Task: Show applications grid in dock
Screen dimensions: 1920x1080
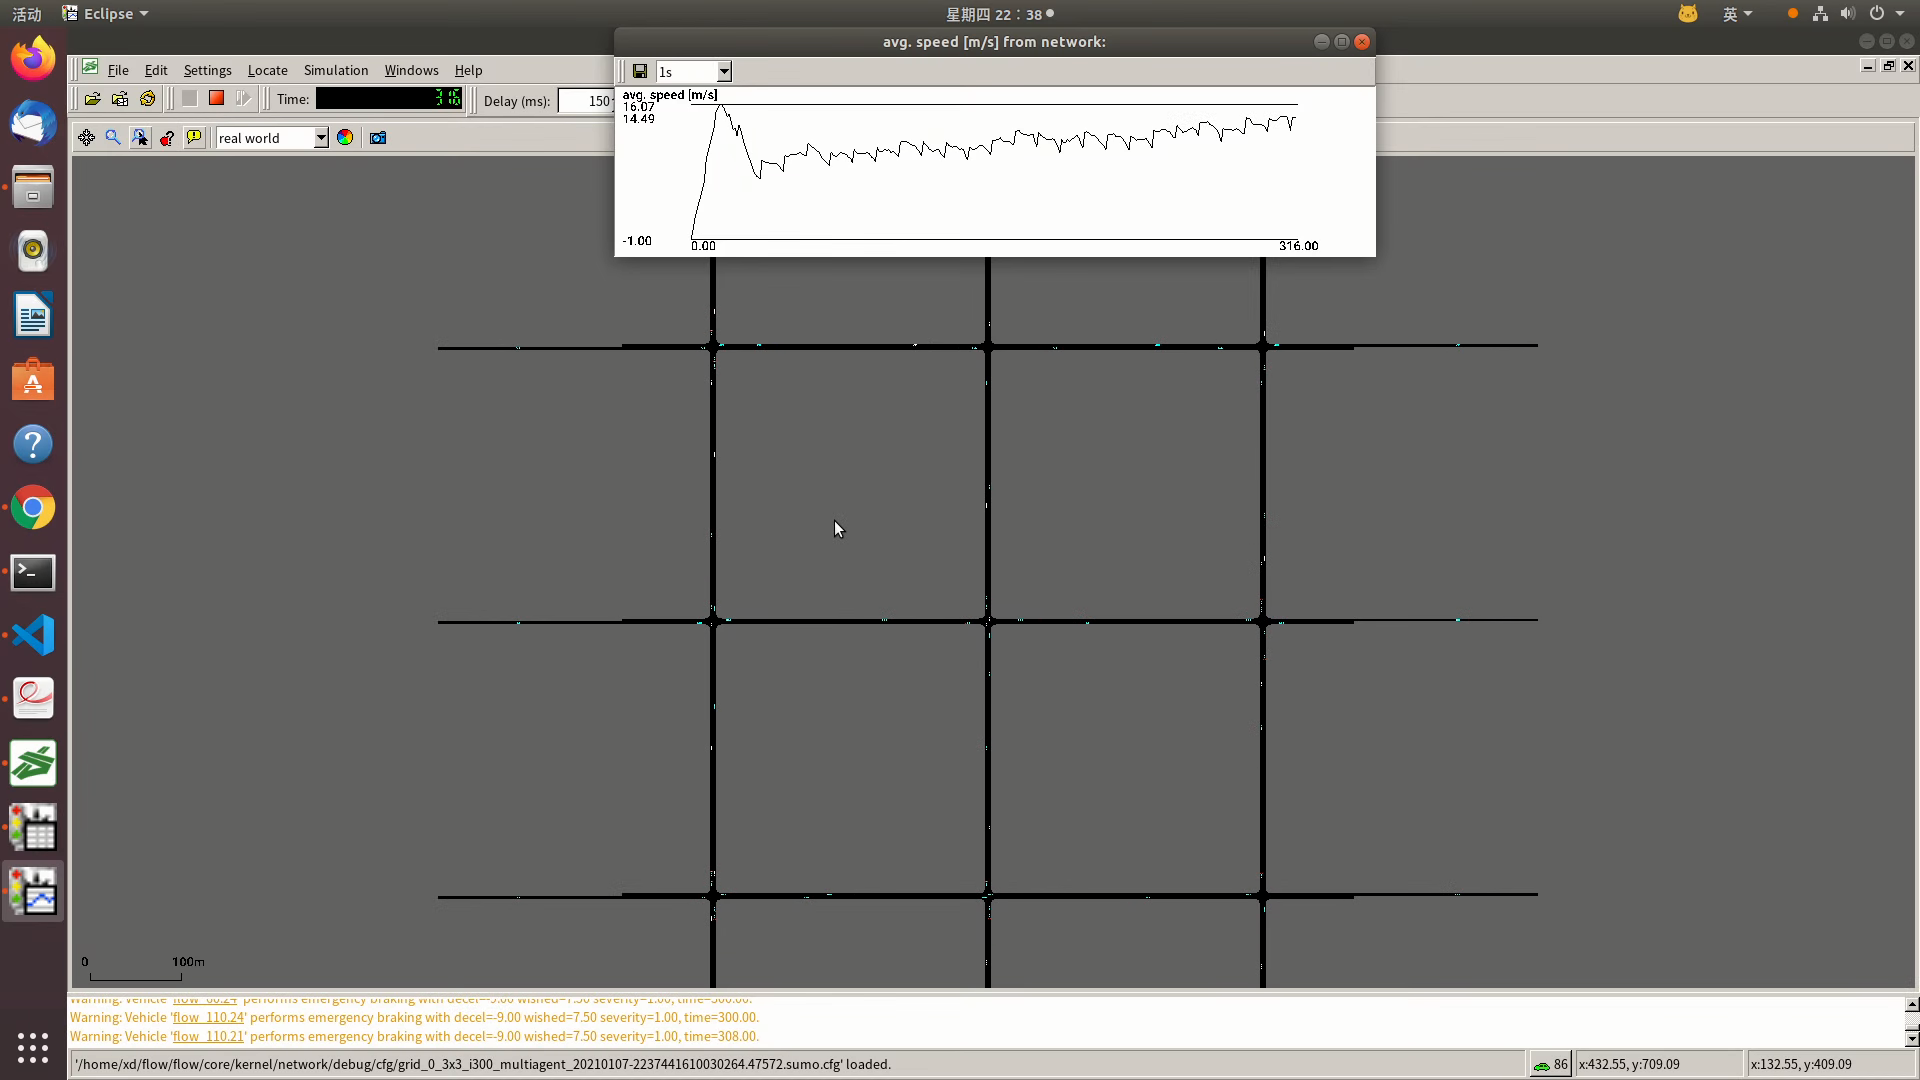Action: [33, 1047]
